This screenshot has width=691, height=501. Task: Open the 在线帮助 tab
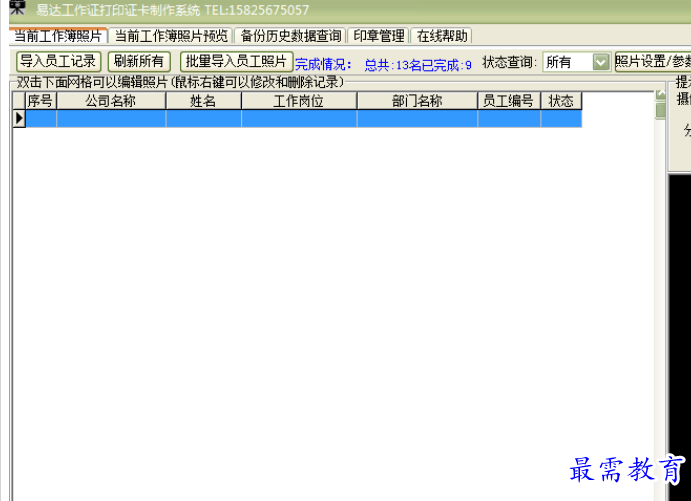(442, 36)
